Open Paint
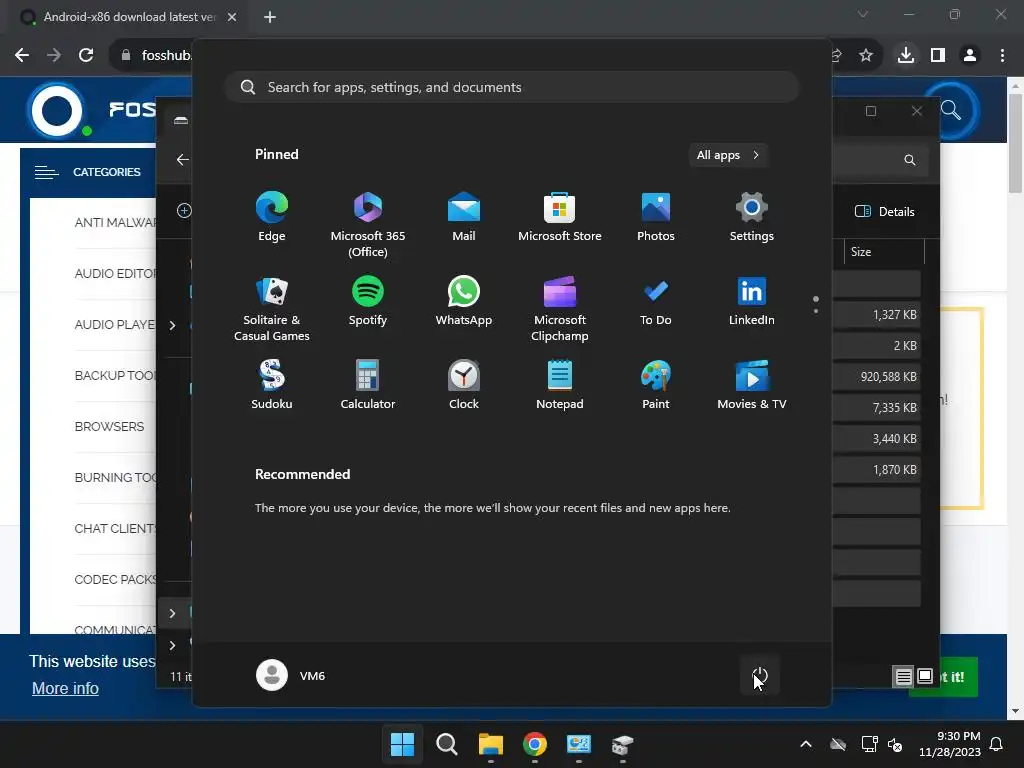1024x768 pixels. click(656, 385)
